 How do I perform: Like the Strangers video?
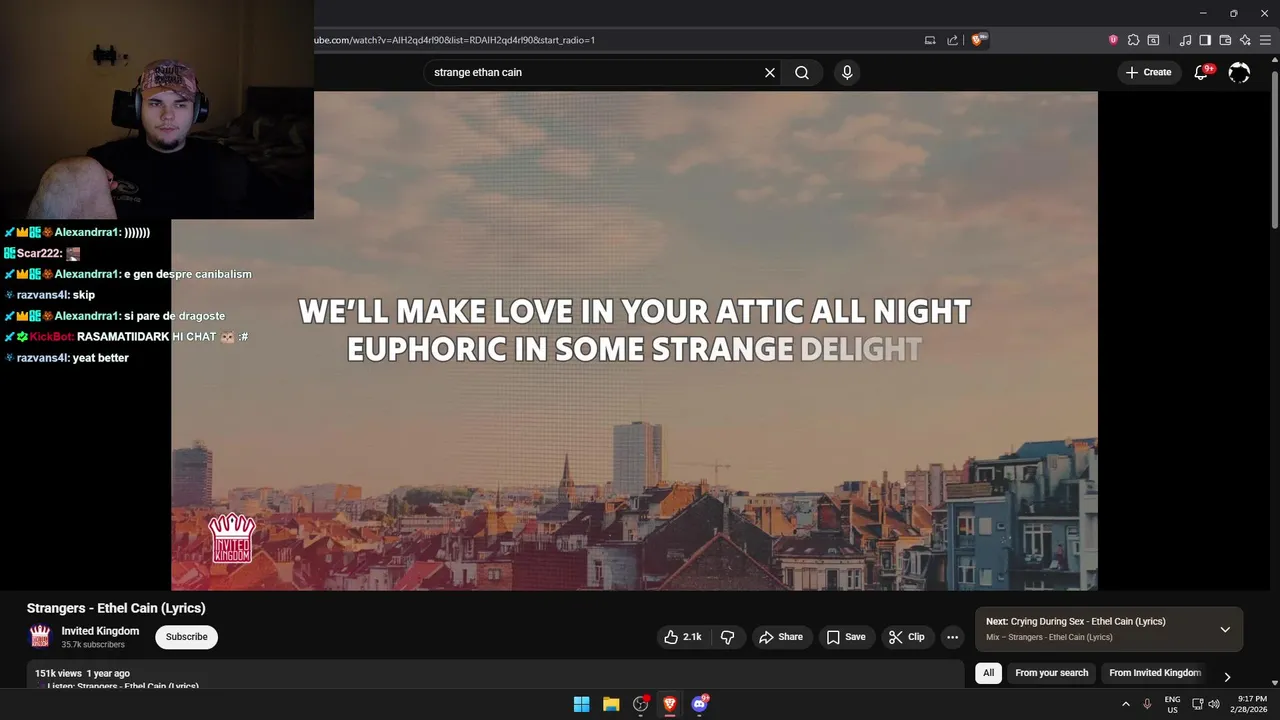point(682,637)
